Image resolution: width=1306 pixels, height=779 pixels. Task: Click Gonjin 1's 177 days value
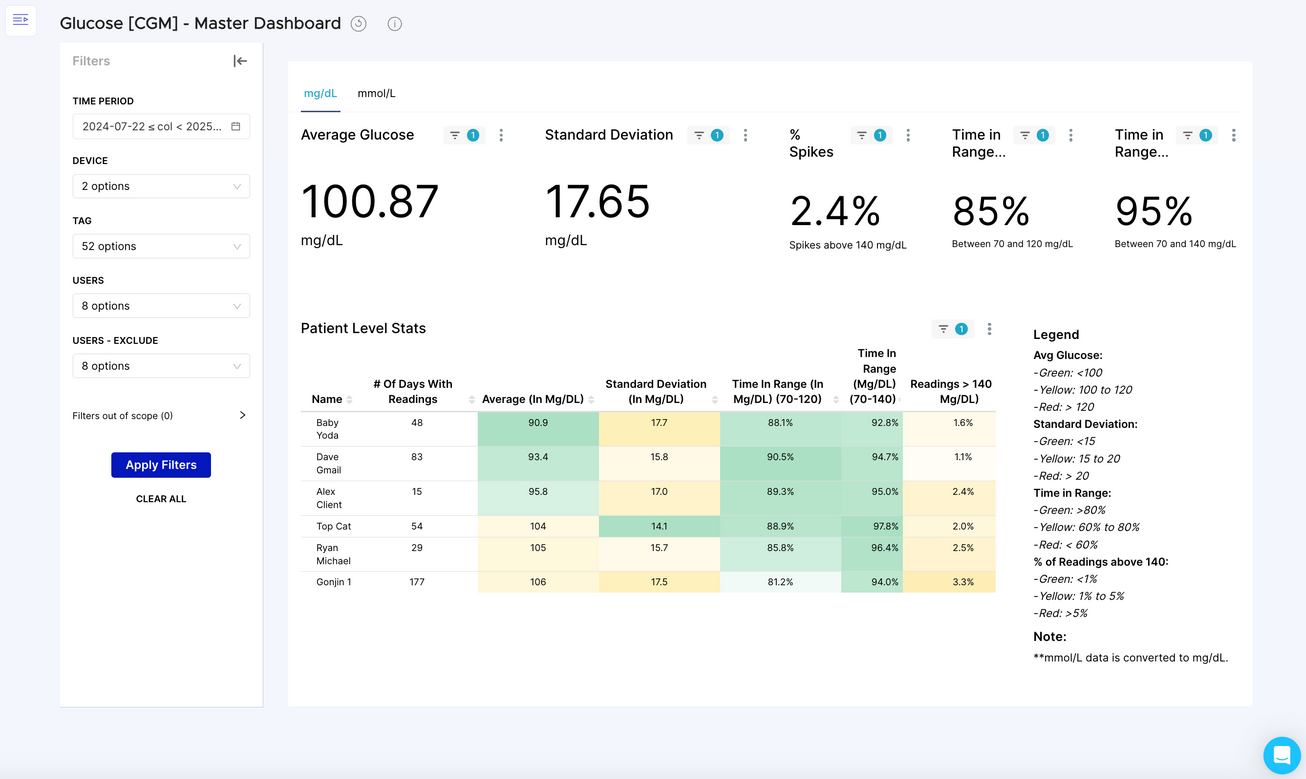pos(417,582)
